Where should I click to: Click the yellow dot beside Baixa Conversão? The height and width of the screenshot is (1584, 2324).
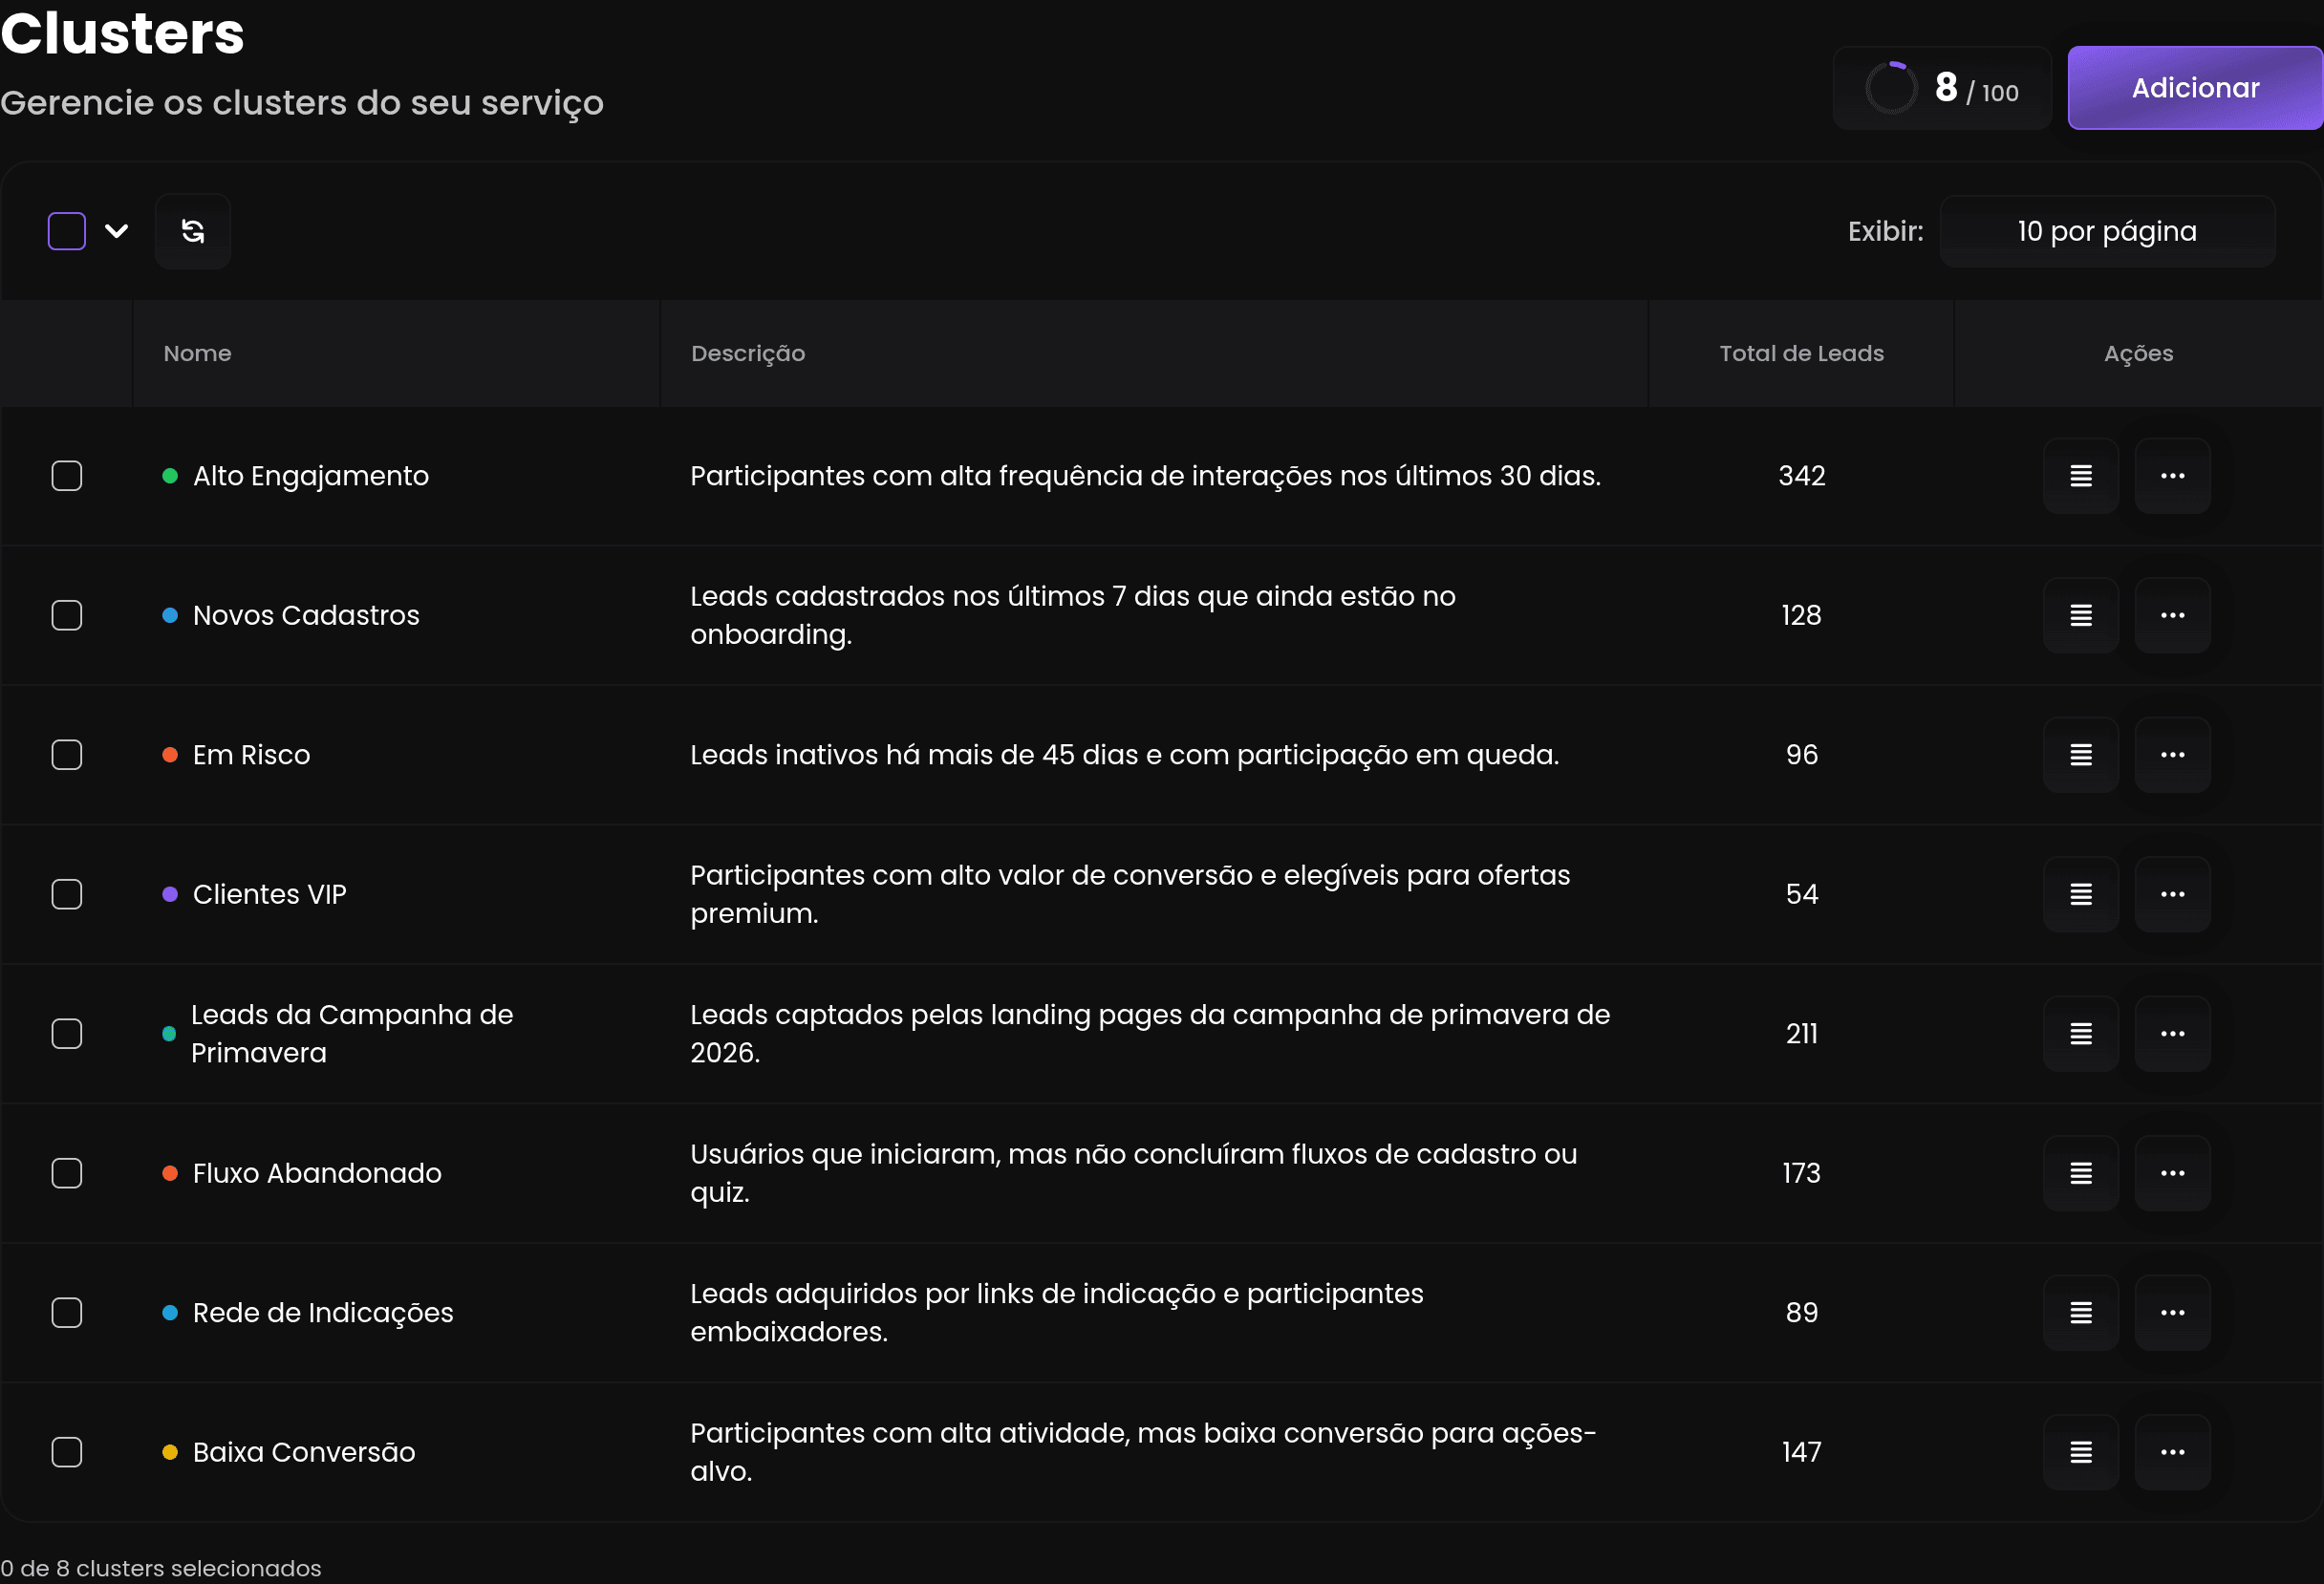click(x=170, y=1452)
